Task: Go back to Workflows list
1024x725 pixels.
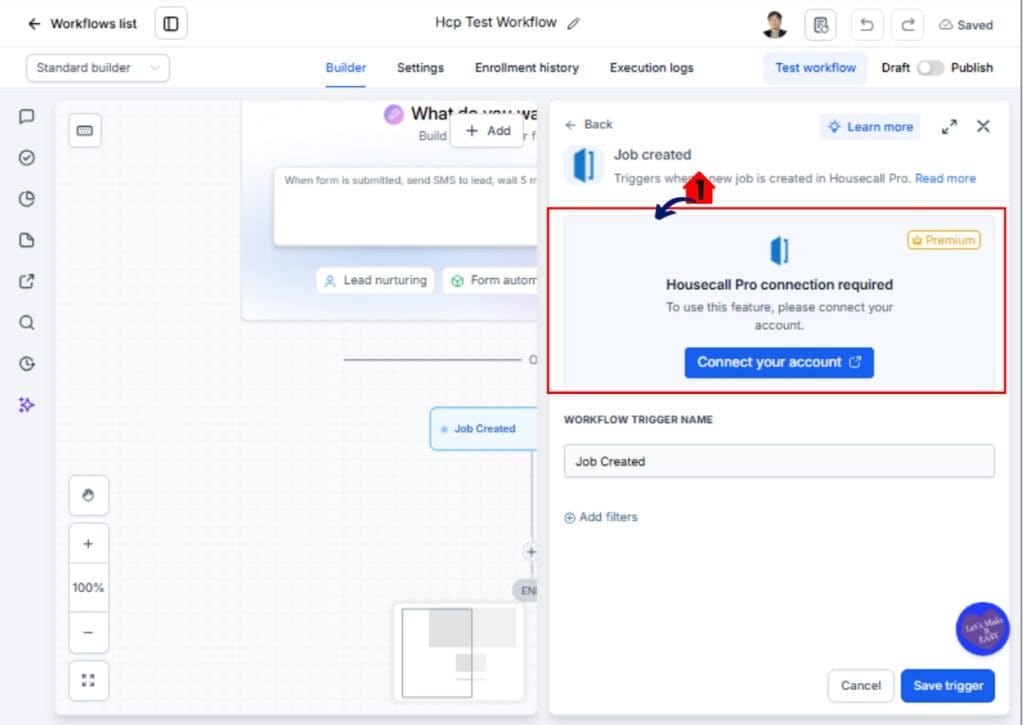Action: (82, 24)
